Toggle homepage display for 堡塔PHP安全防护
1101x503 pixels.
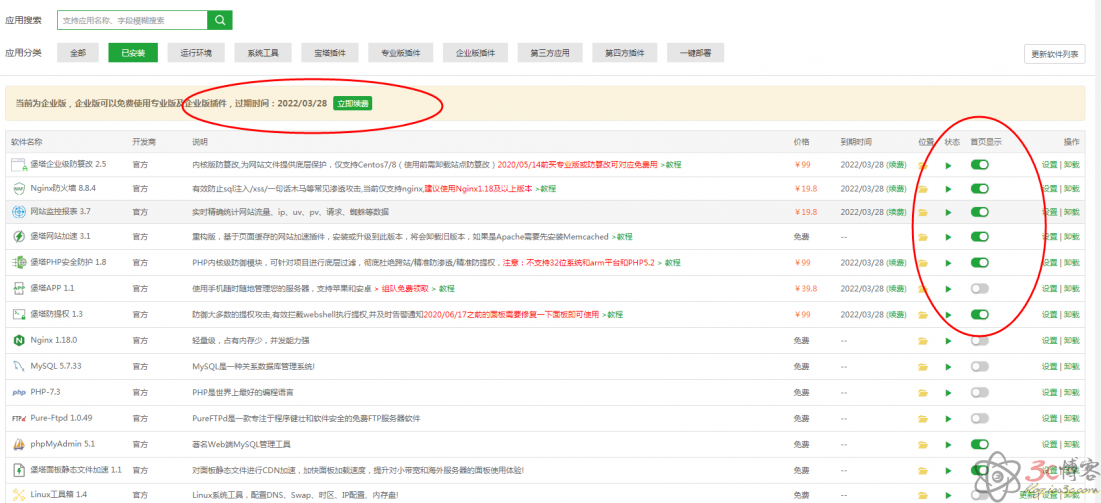[980, 262]
